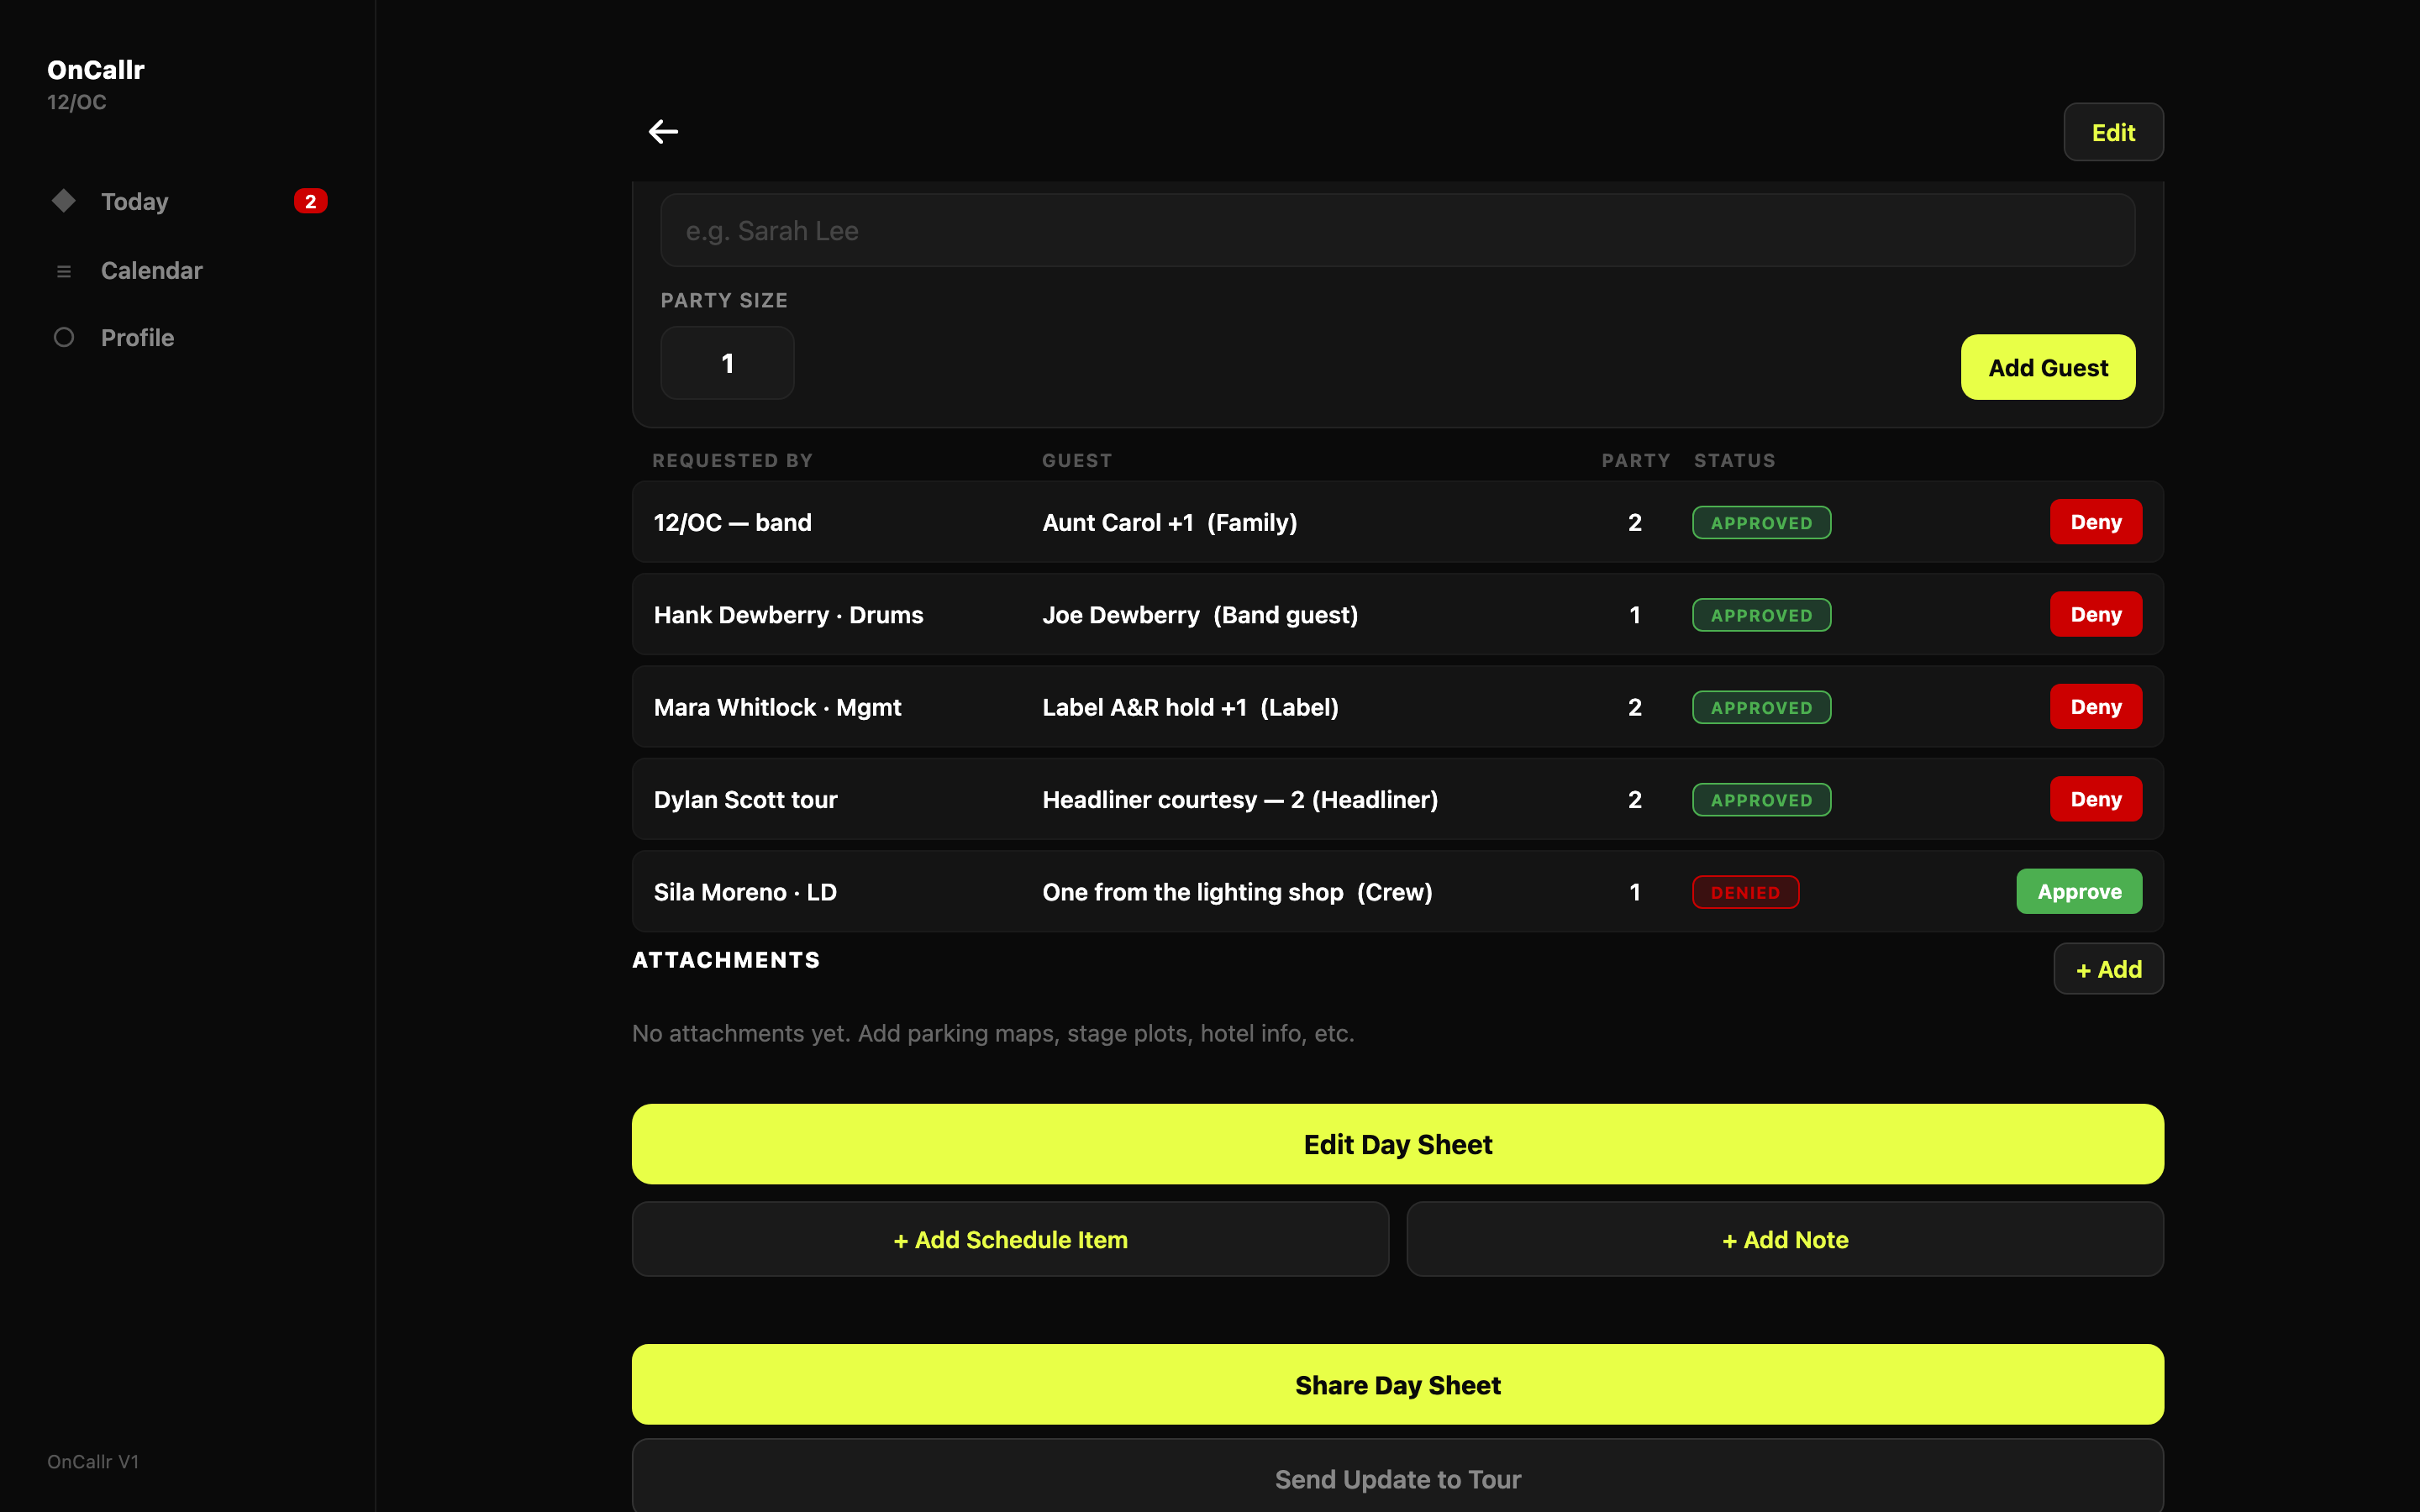Click the 12/OC band label under OnCallr
2420x1512 pixels.
77,102
